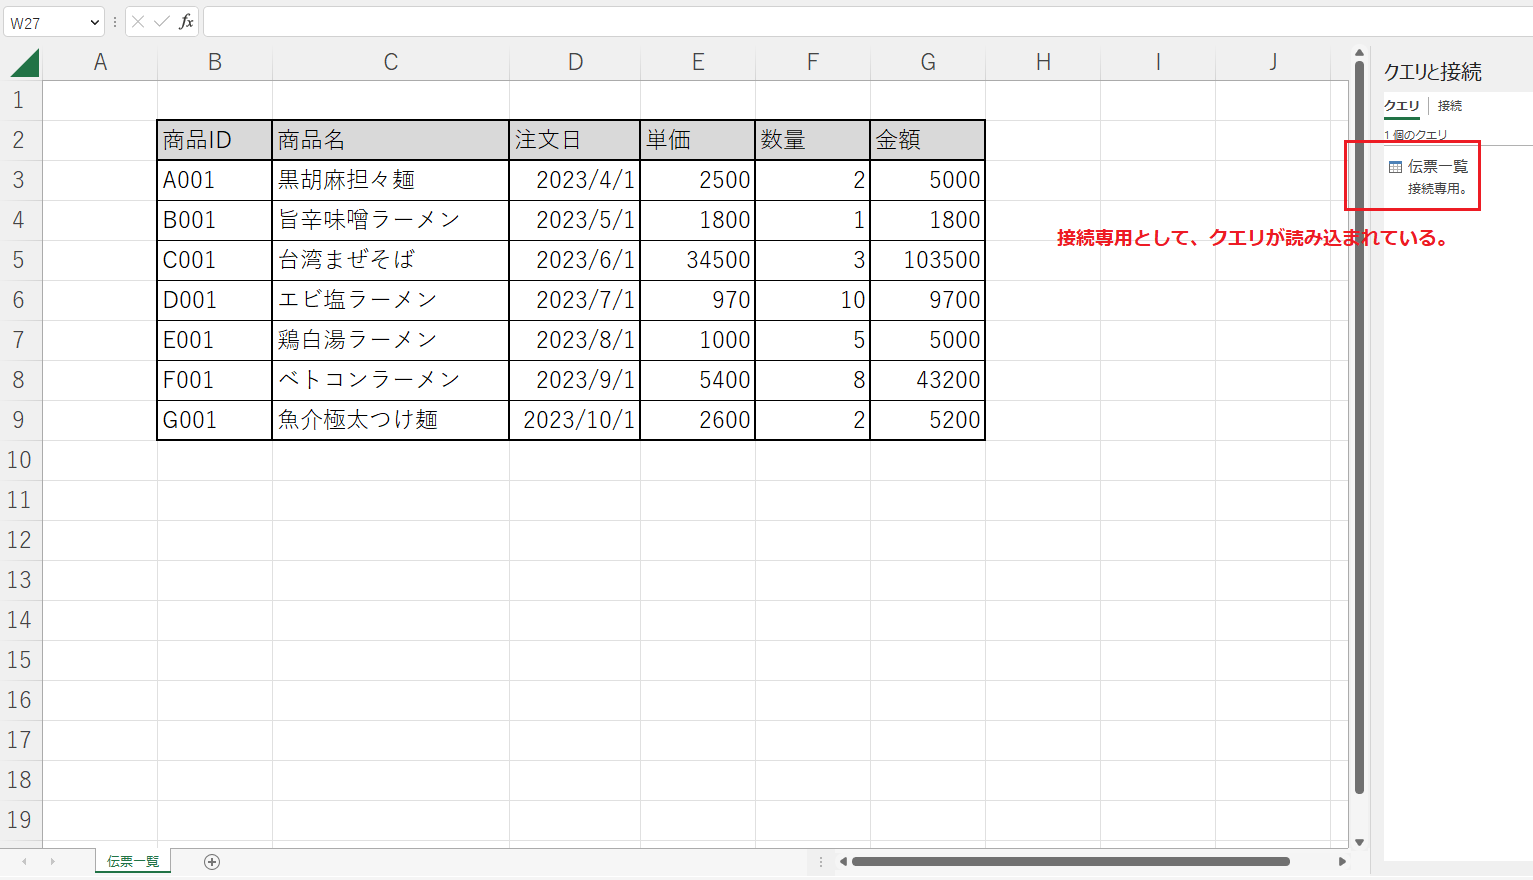Click the table icon beside 伝票一覧 query
This screenshot has height=880, width=1533.
1395,167
